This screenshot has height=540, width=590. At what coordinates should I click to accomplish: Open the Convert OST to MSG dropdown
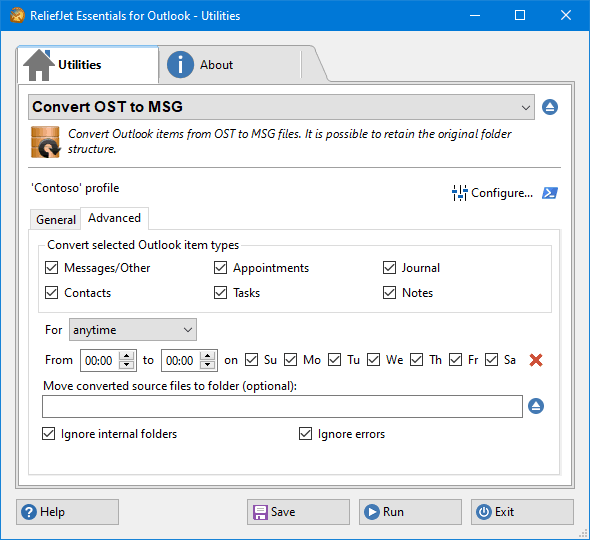[281, 107]
